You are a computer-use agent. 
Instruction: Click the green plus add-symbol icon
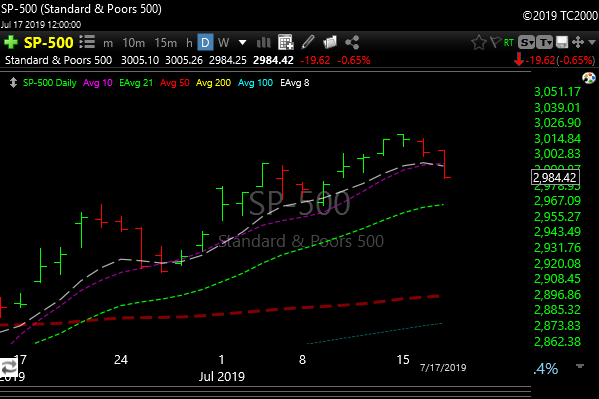[11, 42]
